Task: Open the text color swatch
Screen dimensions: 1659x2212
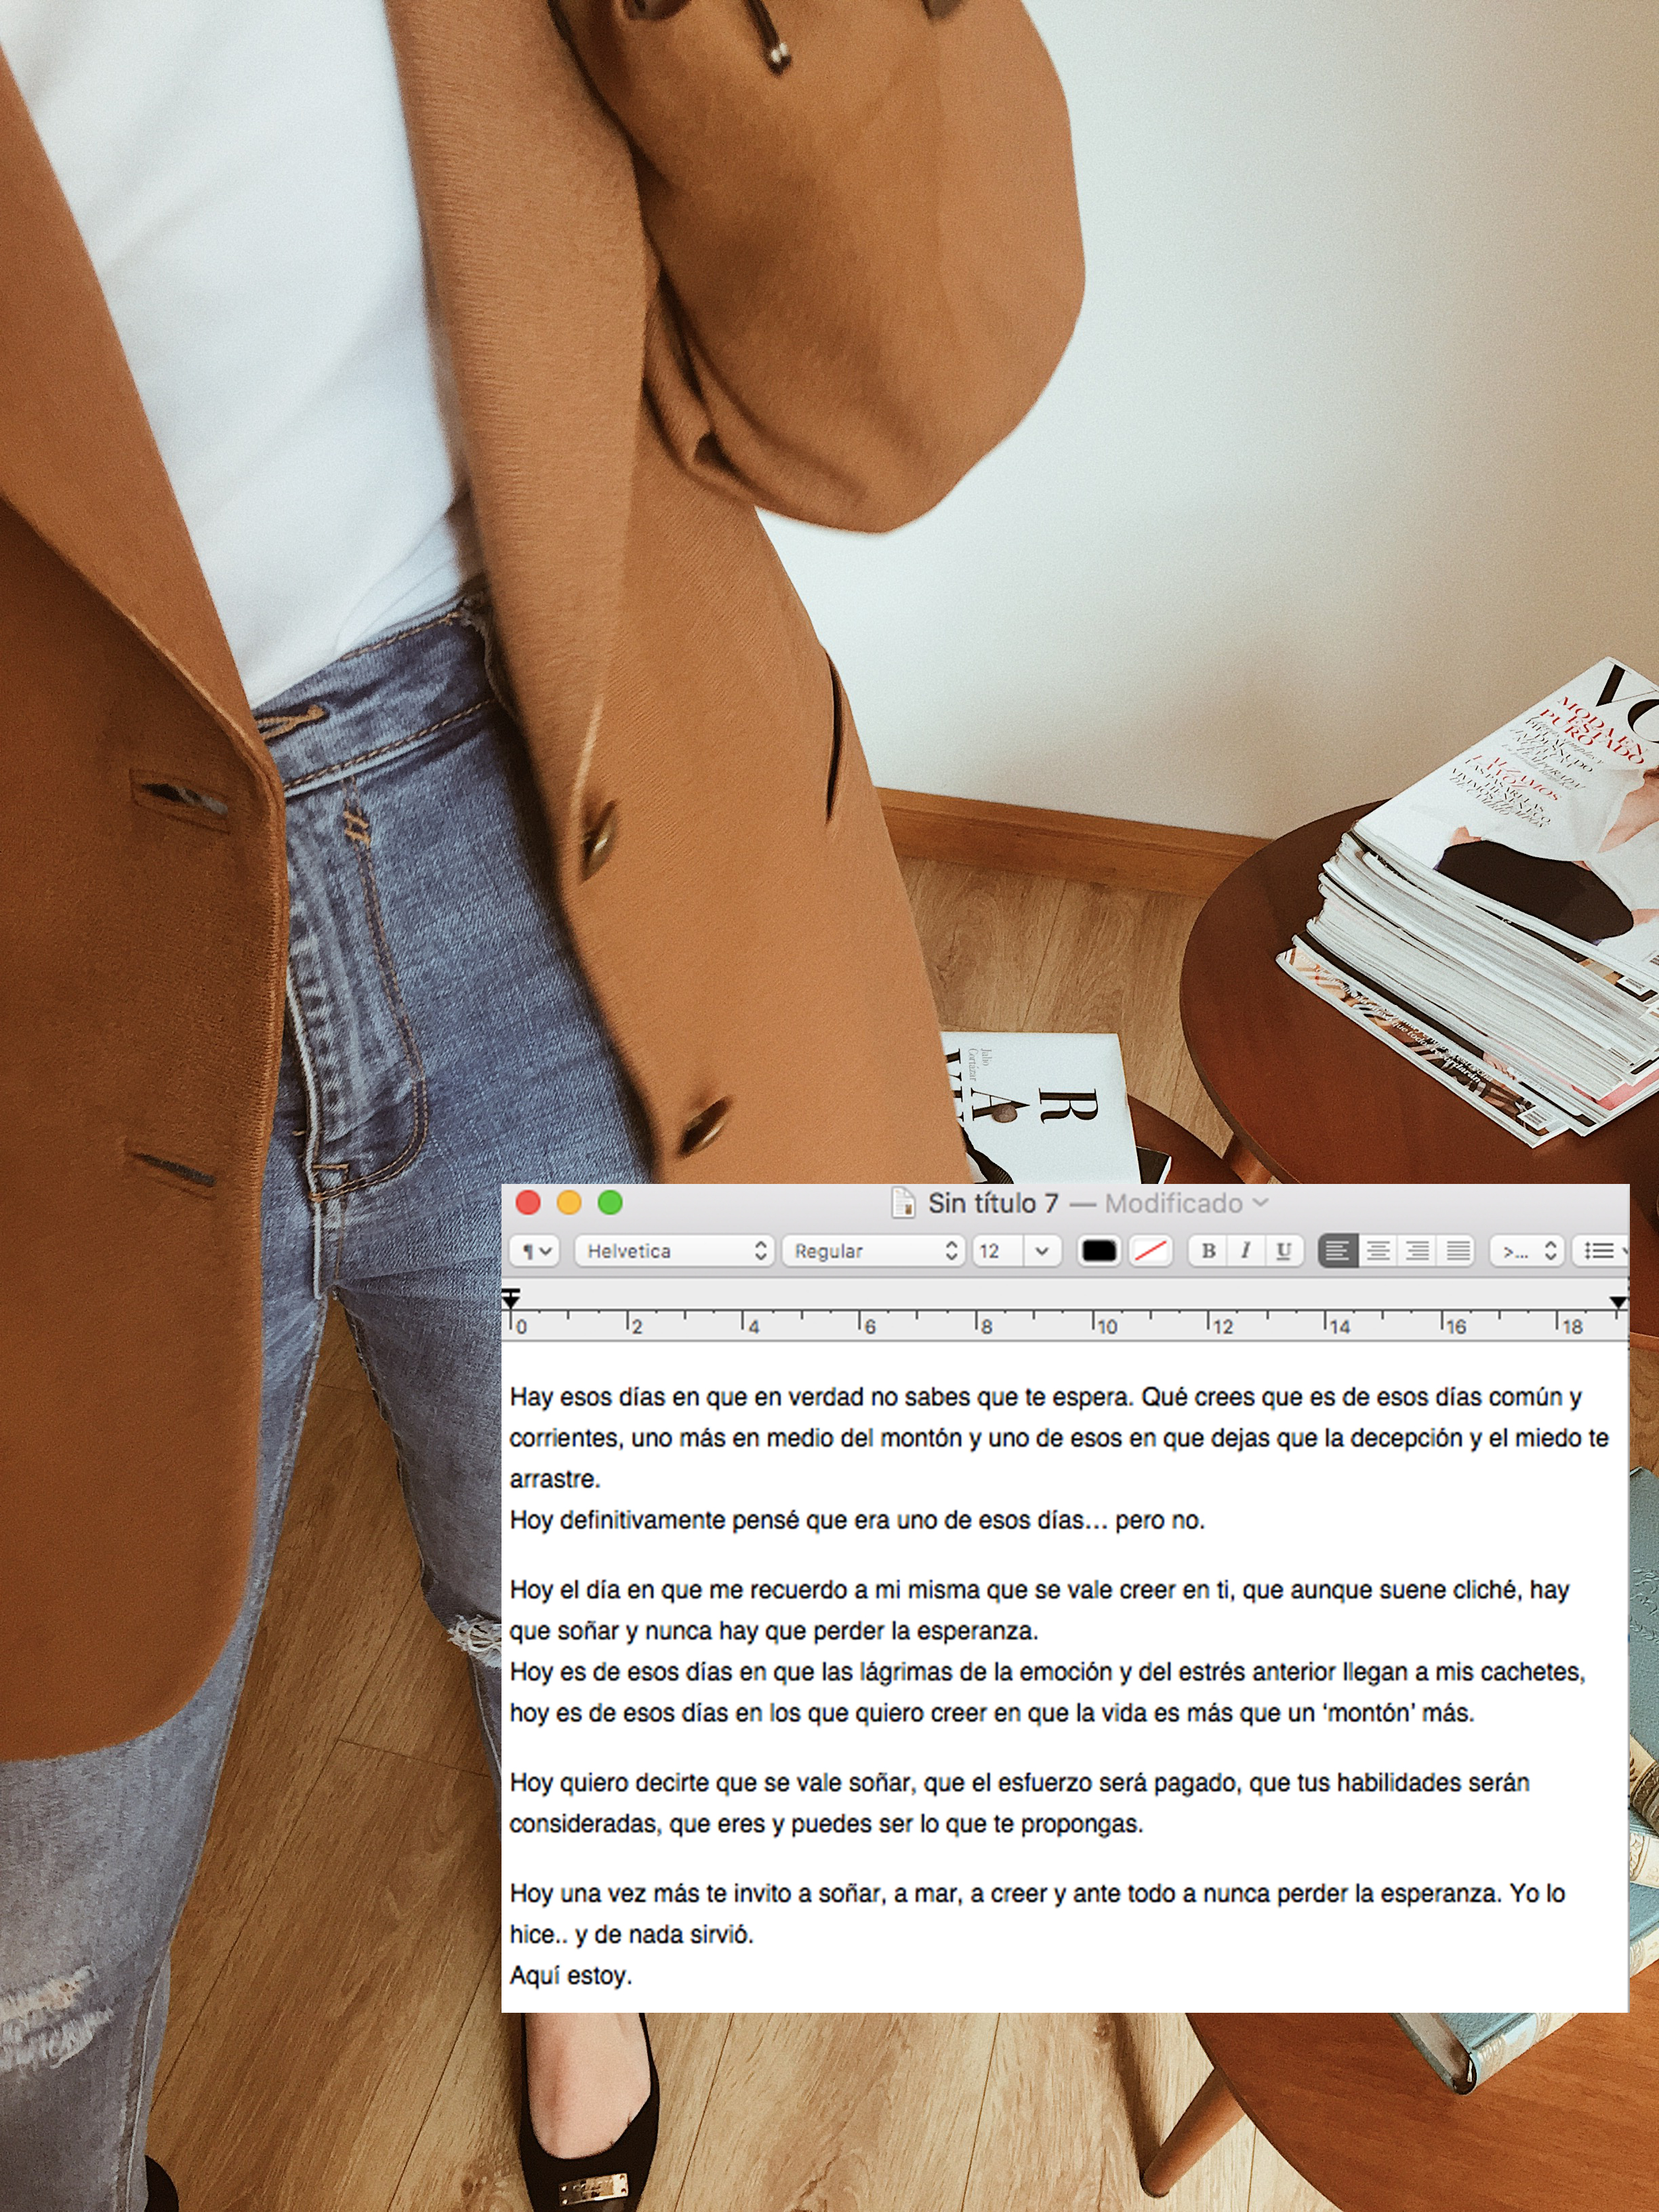Action: coord(1099,1251)
